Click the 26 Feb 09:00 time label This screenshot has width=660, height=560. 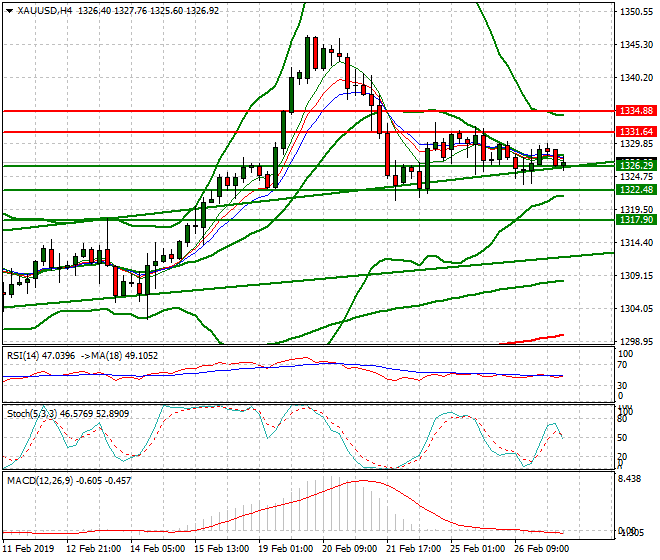click(542, 549)
